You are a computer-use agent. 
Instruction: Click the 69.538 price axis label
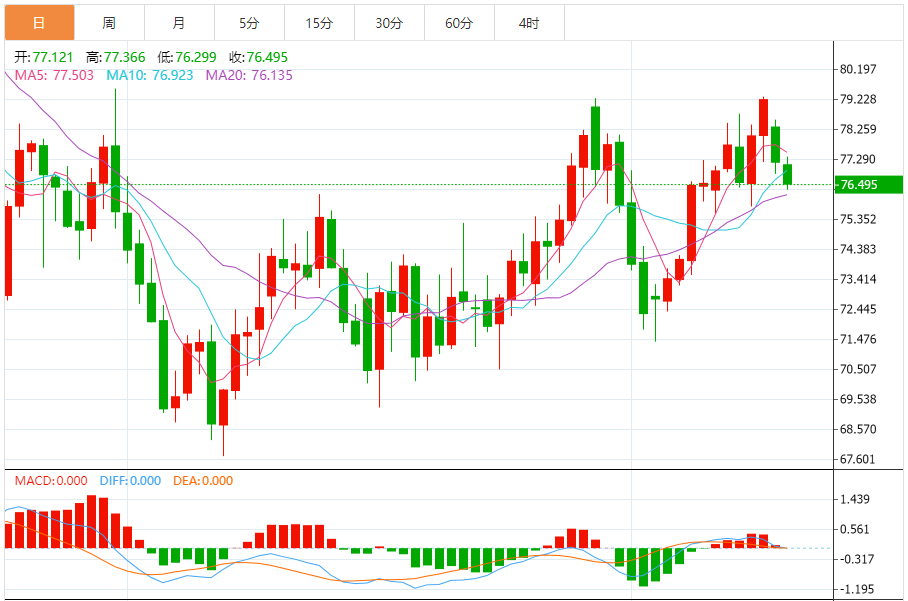858,400
